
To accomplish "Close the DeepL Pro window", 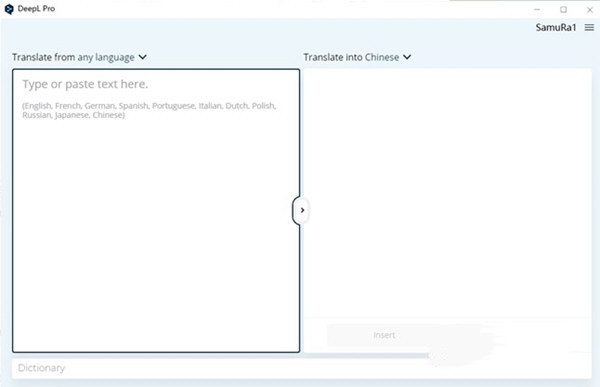I will 590,10.
